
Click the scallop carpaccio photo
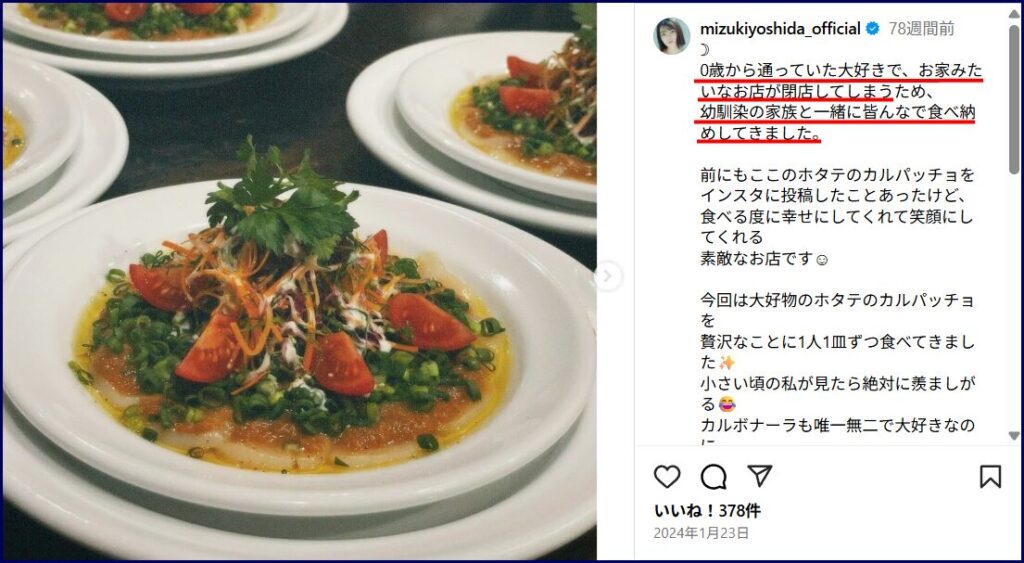(x=299, y=282)
